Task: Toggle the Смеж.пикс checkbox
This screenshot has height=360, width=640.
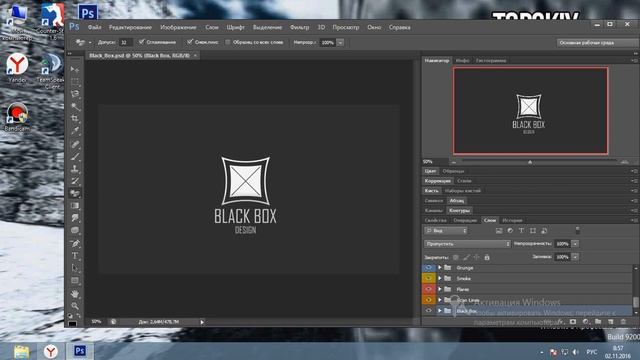Action: (x=189, y=42)
